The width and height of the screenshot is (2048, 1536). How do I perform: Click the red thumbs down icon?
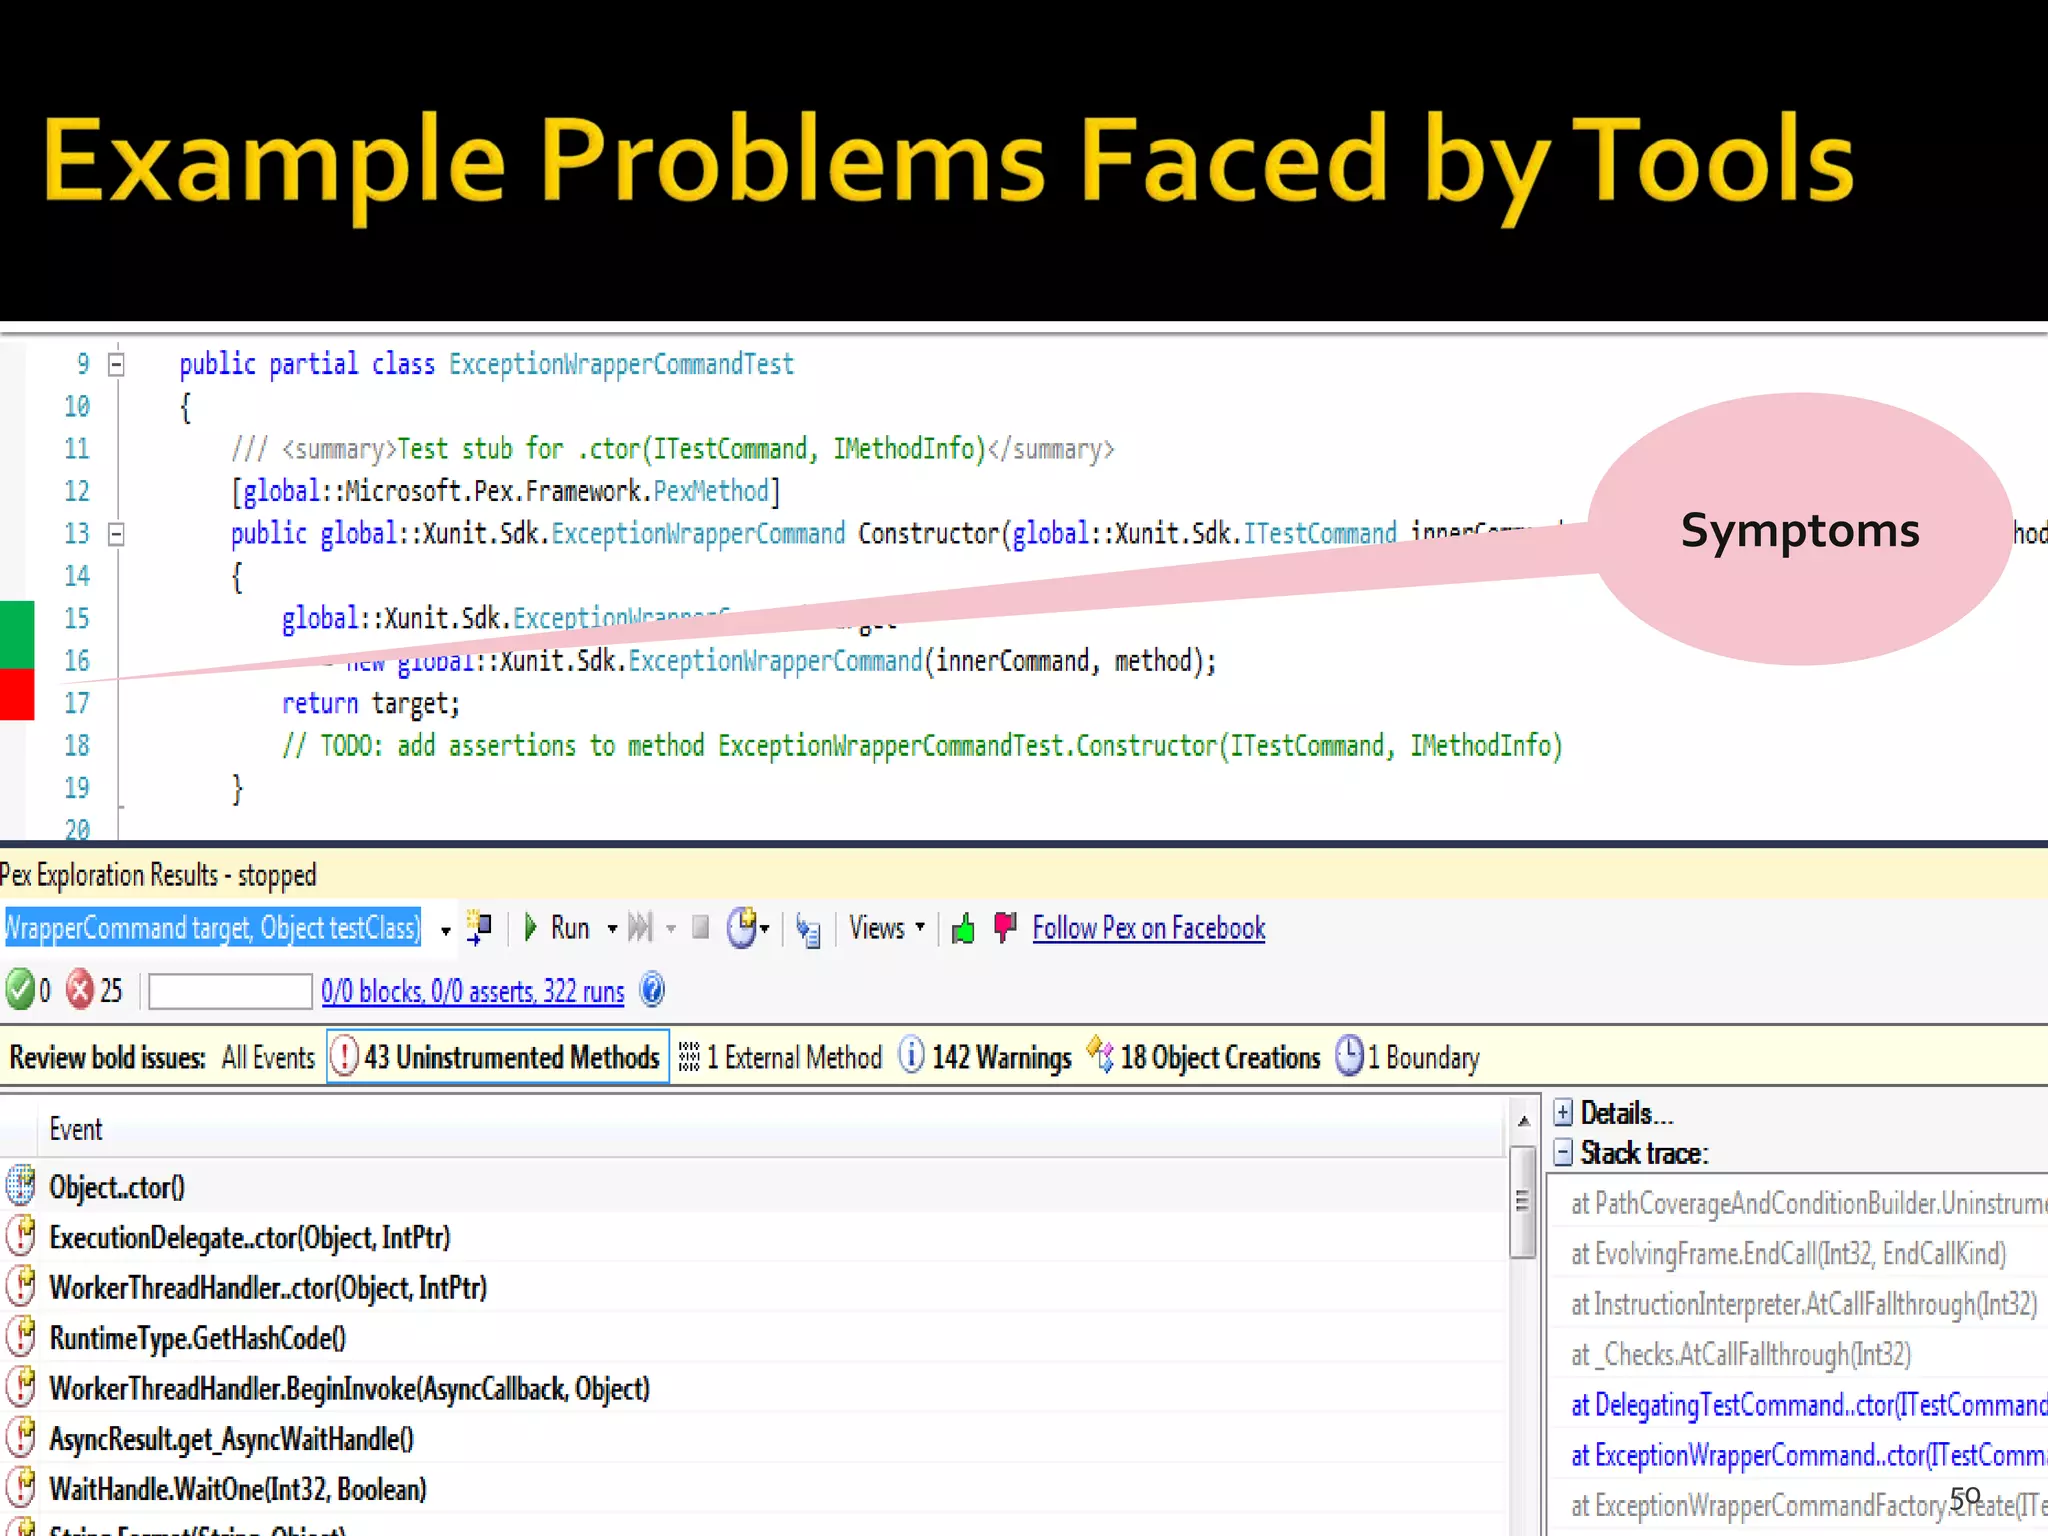(1005, 927)
